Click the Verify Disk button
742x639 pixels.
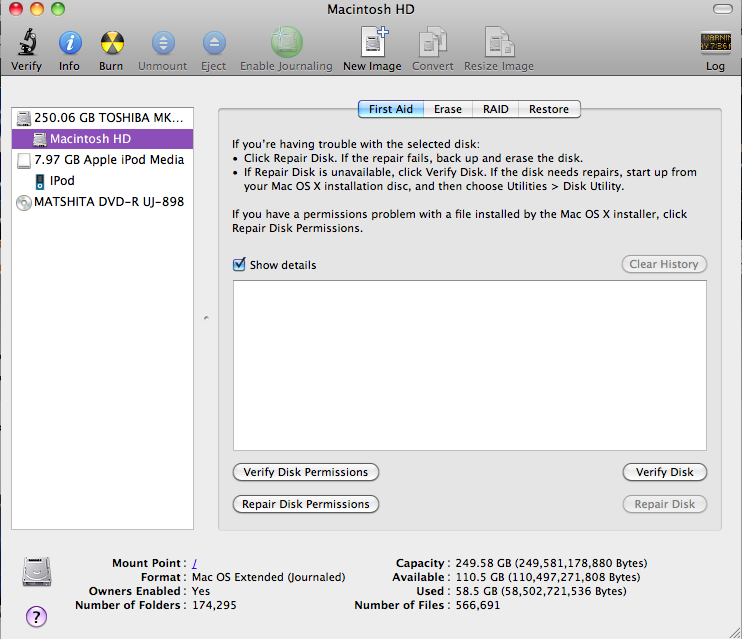[x=664, y=472]
